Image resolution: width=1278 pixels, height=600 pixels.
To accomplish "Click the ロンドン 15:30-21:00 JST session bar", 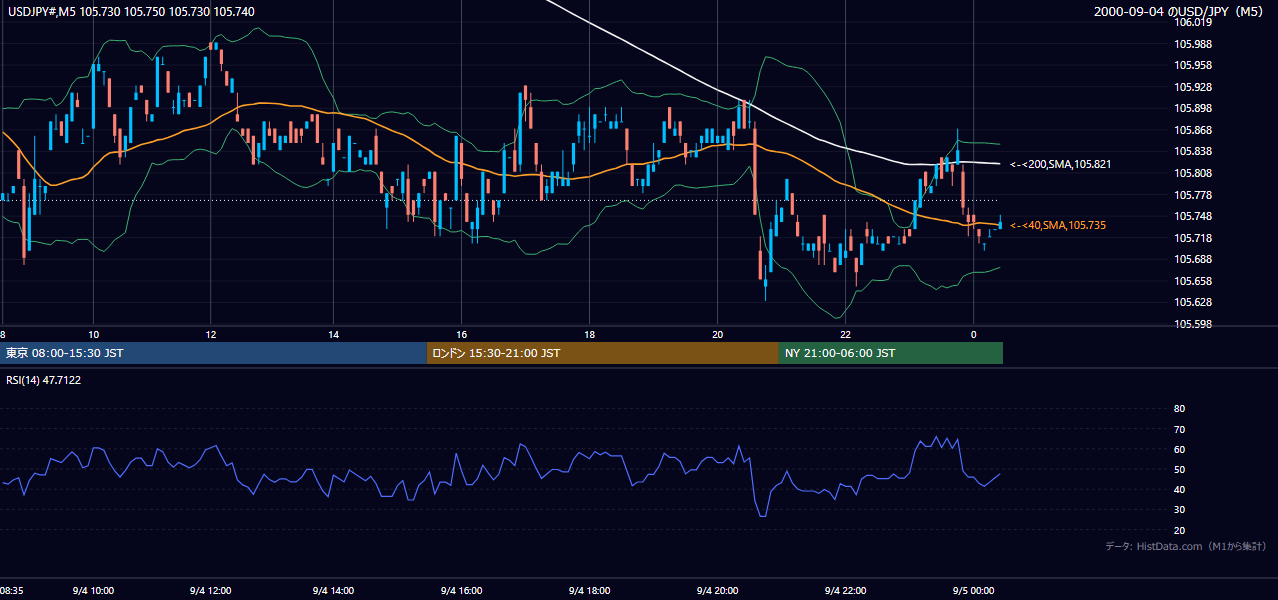I will tap(603, 353).
